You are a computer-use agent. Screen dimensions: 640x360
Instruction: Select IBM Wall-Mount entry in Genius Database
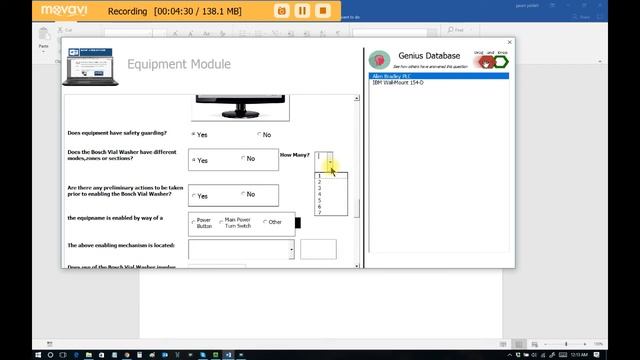[x=439, y=82]
